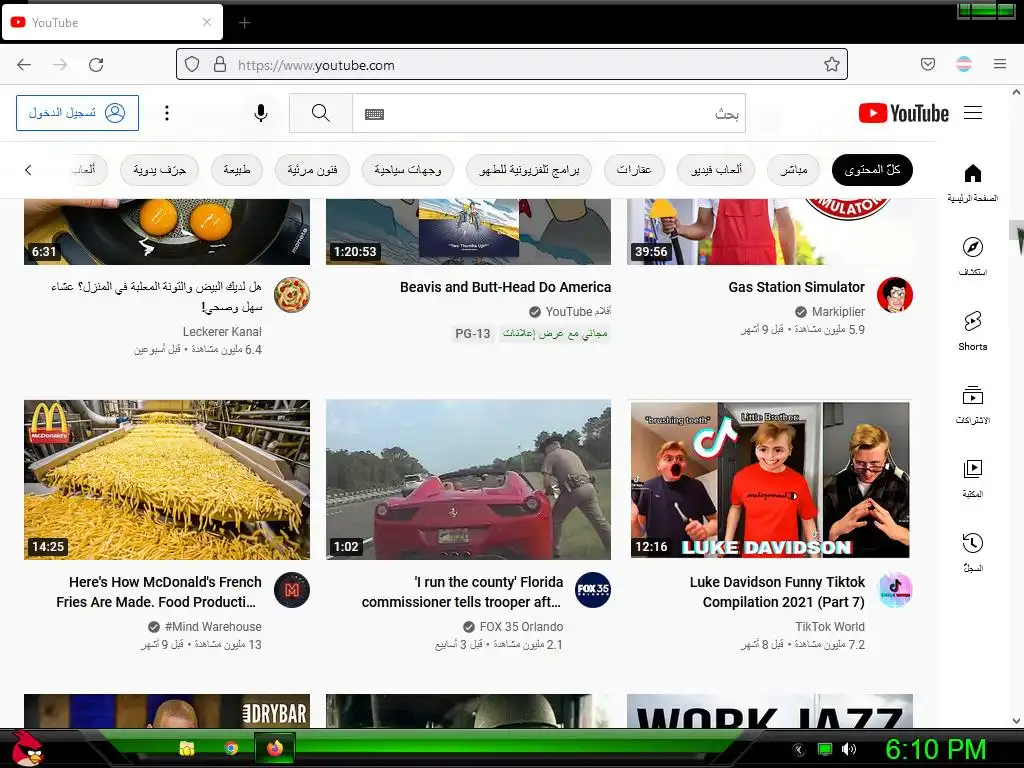This screenshot has width=1024, height=768.
Task: Open the red Ferrari trooper video thumbnail
Action: point(468,479)
